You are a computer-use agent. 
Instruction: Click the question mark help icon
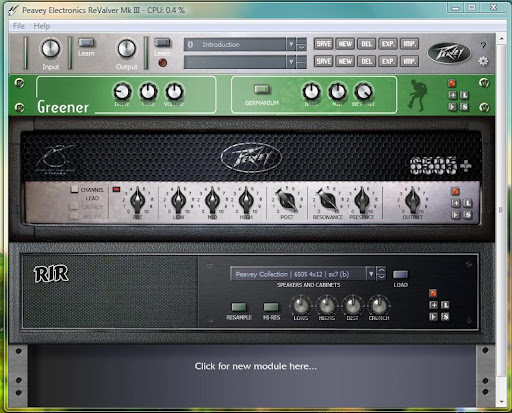(483, 46)
